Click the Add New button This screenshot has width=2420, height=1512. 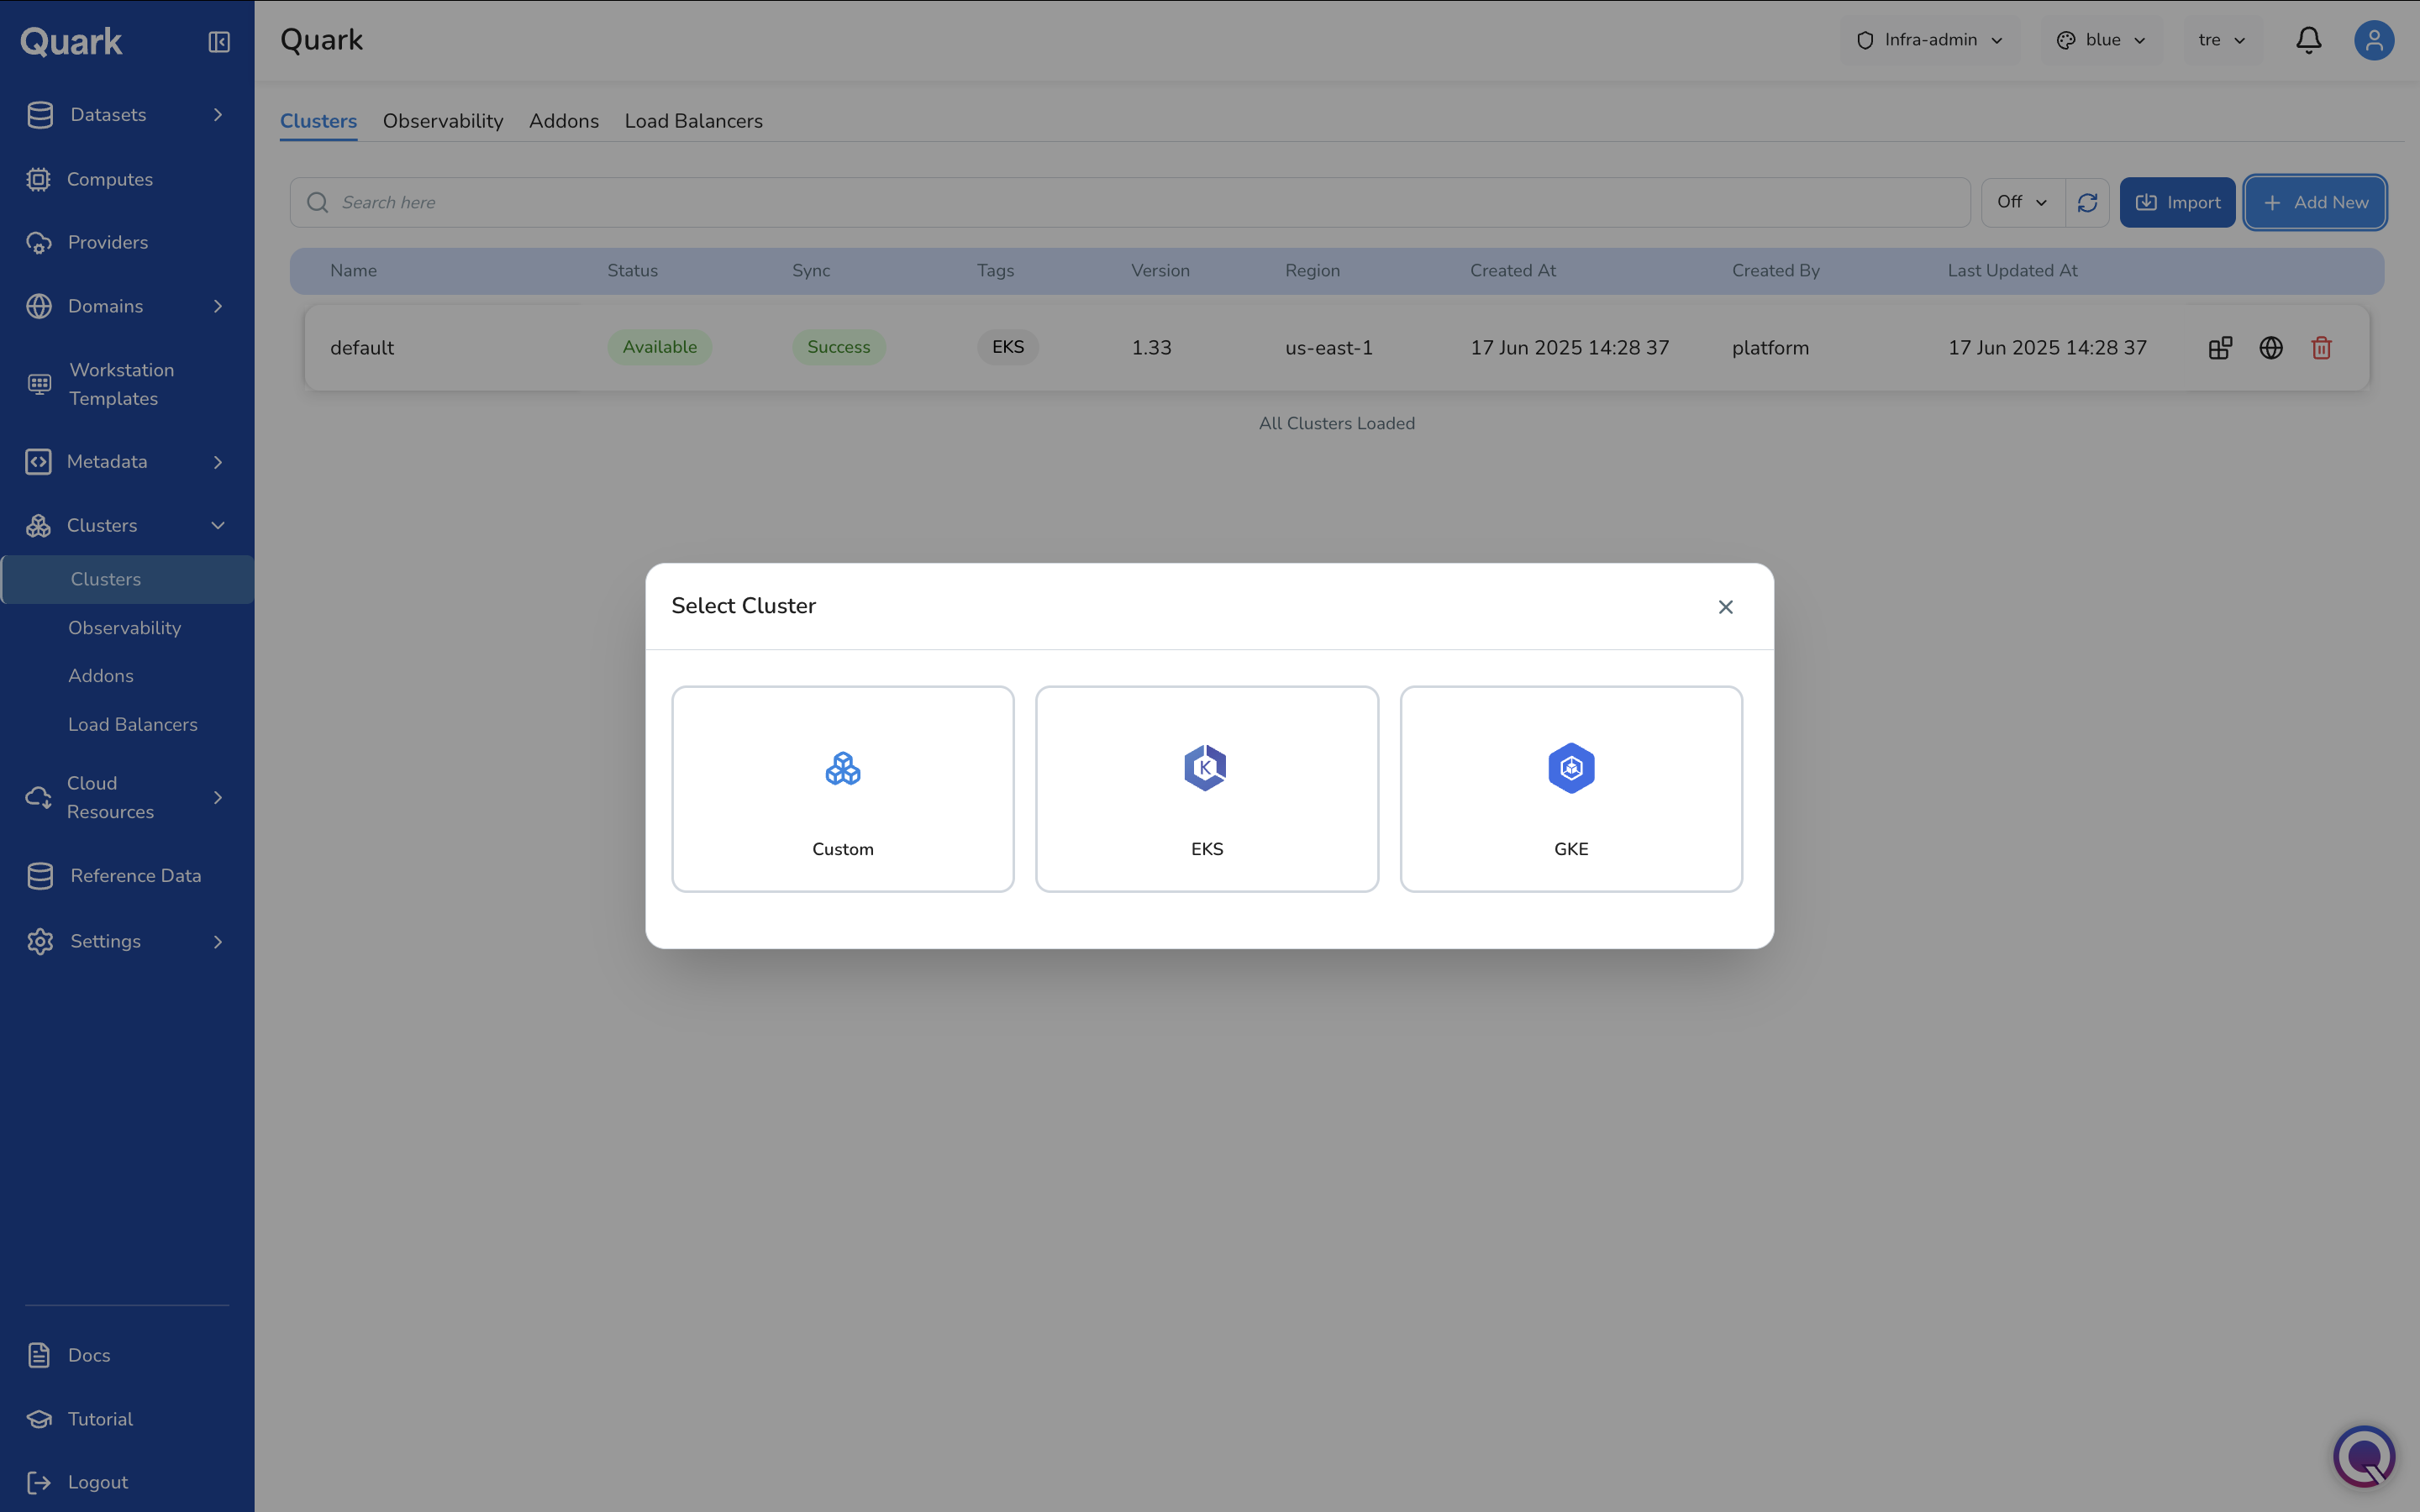point(2315,202)
